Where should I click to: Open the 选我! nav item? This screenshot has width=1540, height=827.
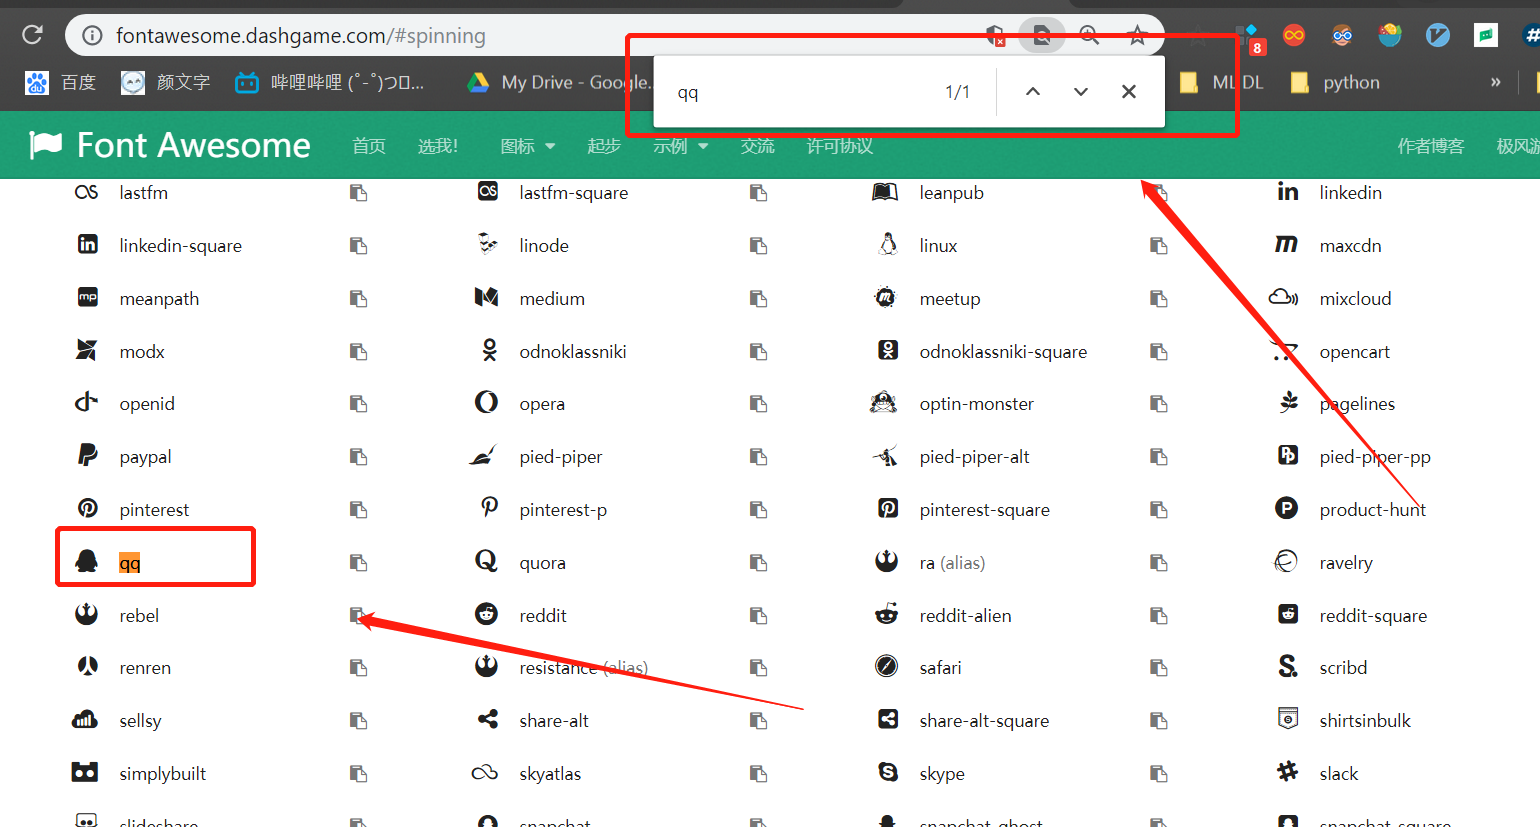(438, 146)
